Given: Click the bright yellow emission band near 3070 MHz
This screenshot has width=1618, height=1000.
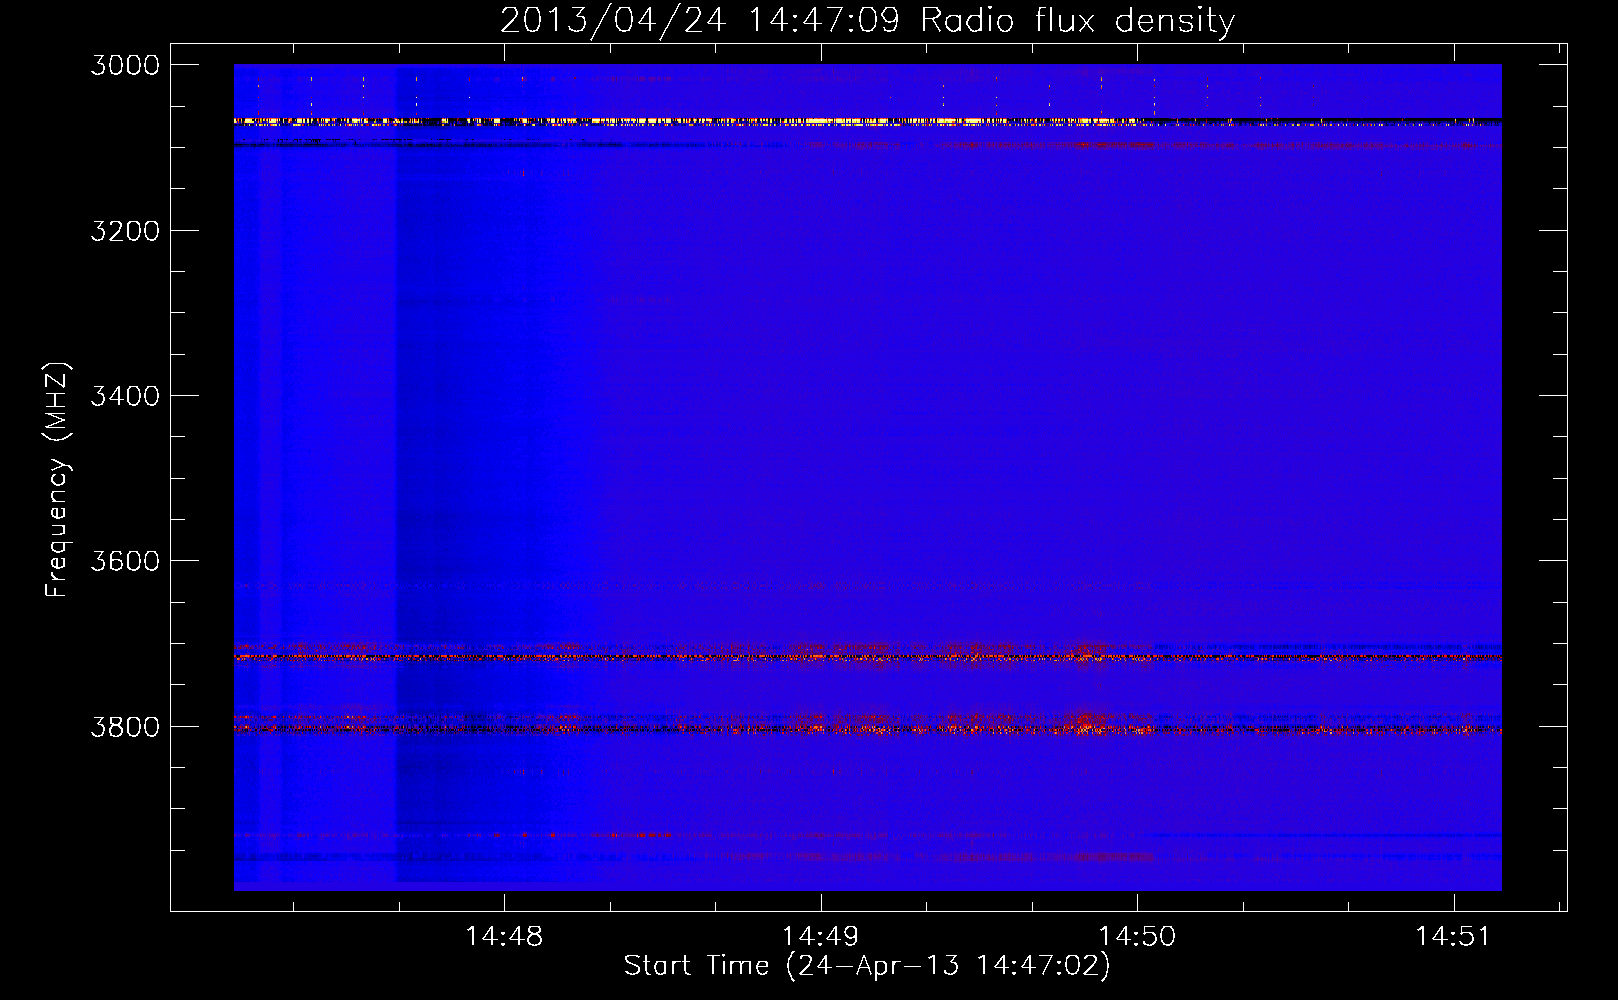Looking at the screenshot, I should [x=867, y=121].
